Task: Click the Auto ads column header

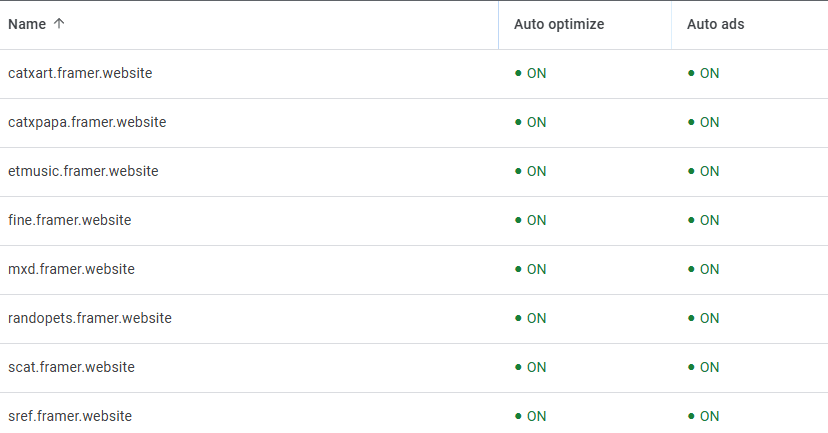Action: point(716,24)
